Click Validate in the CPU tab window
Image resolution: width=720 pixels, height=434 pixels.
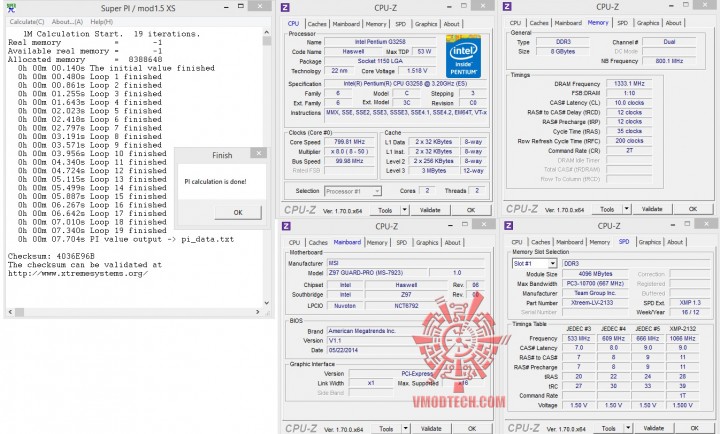pyautogui.click(x=430, y=210)
